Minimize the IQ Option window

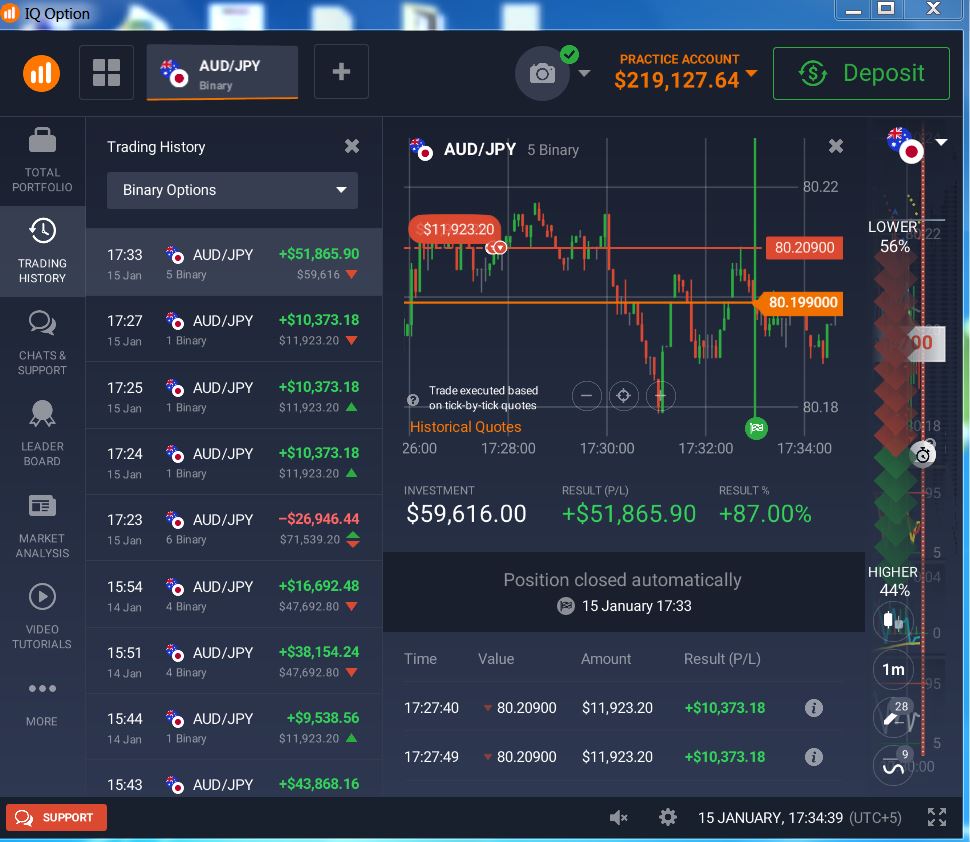click(x=853, y=9)
